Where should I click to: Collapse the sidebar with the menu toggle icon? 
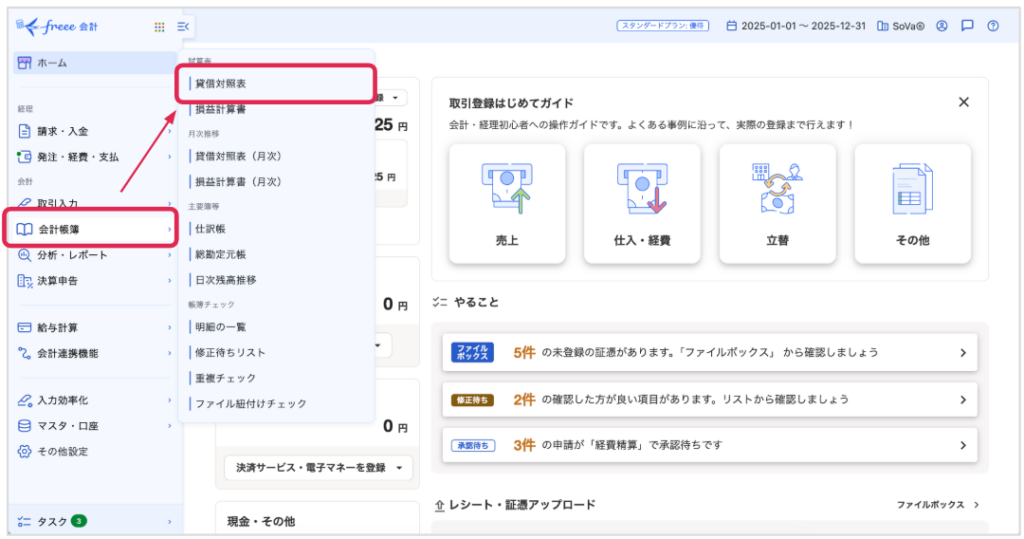point(182,27)
